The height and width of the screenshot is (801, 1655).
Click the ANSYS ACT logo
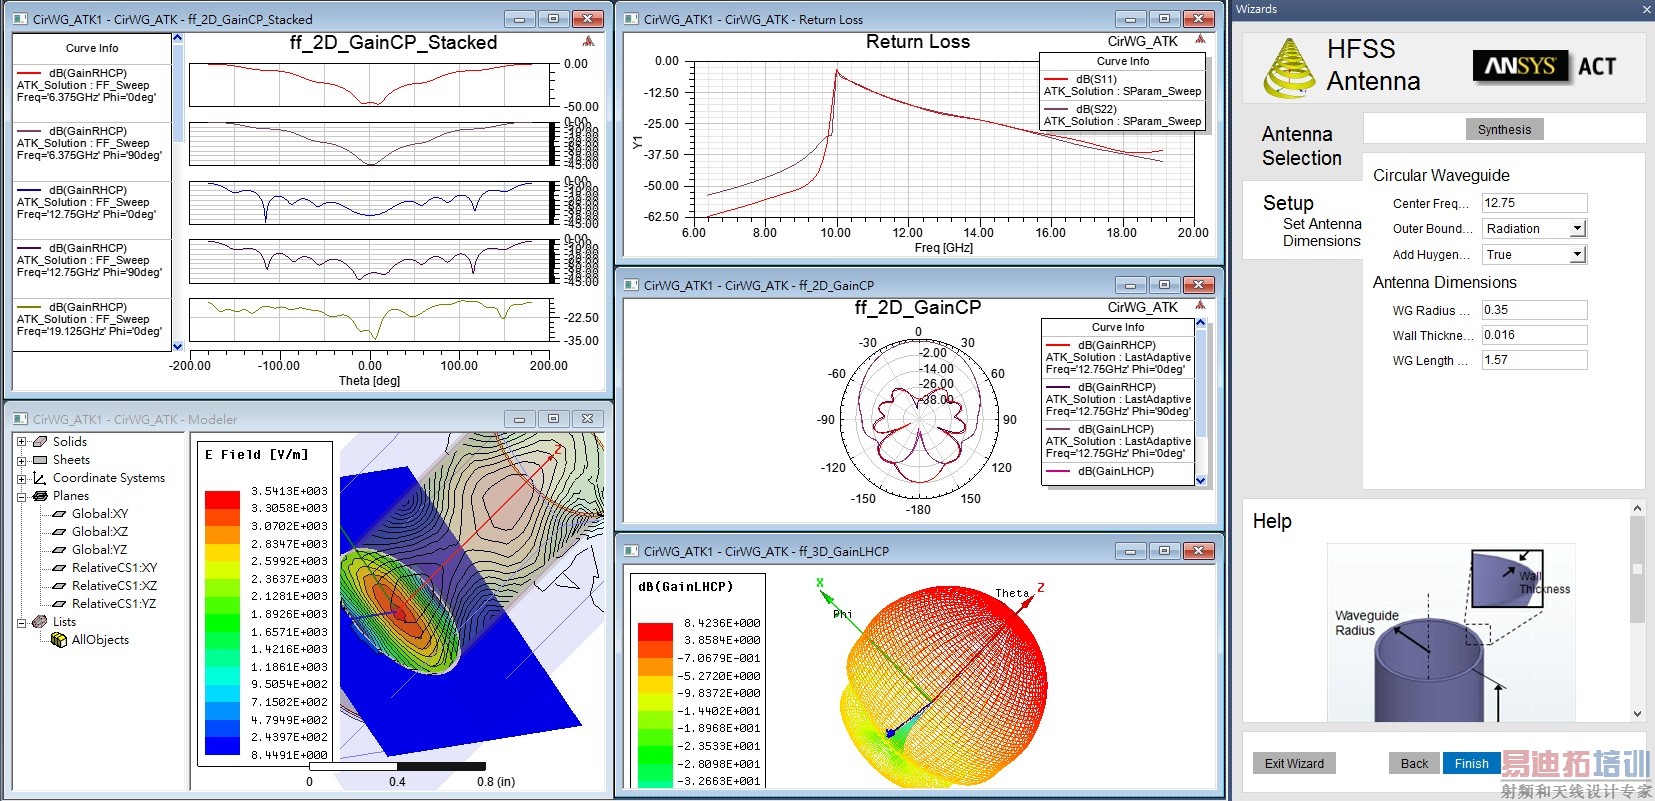pyautogui.click(x=1544, y=66)
